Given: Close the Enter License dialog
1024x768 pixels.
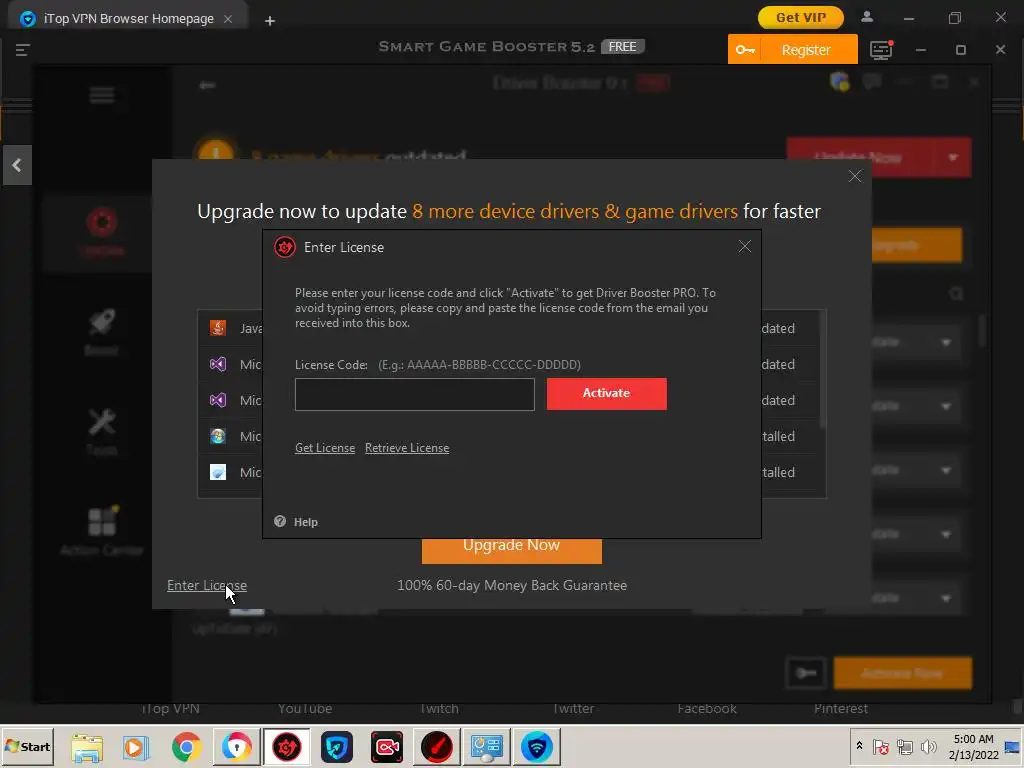Looking at the screenshot, I should pyautogui.click(x=744, y=246).
